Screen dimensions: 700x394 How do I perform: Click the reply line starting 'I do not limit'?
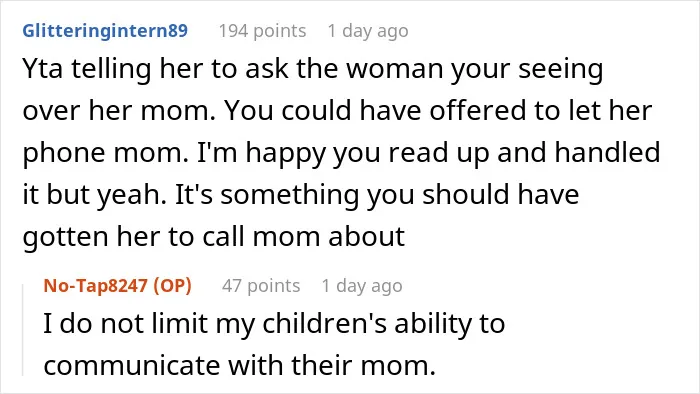[274, 324]
